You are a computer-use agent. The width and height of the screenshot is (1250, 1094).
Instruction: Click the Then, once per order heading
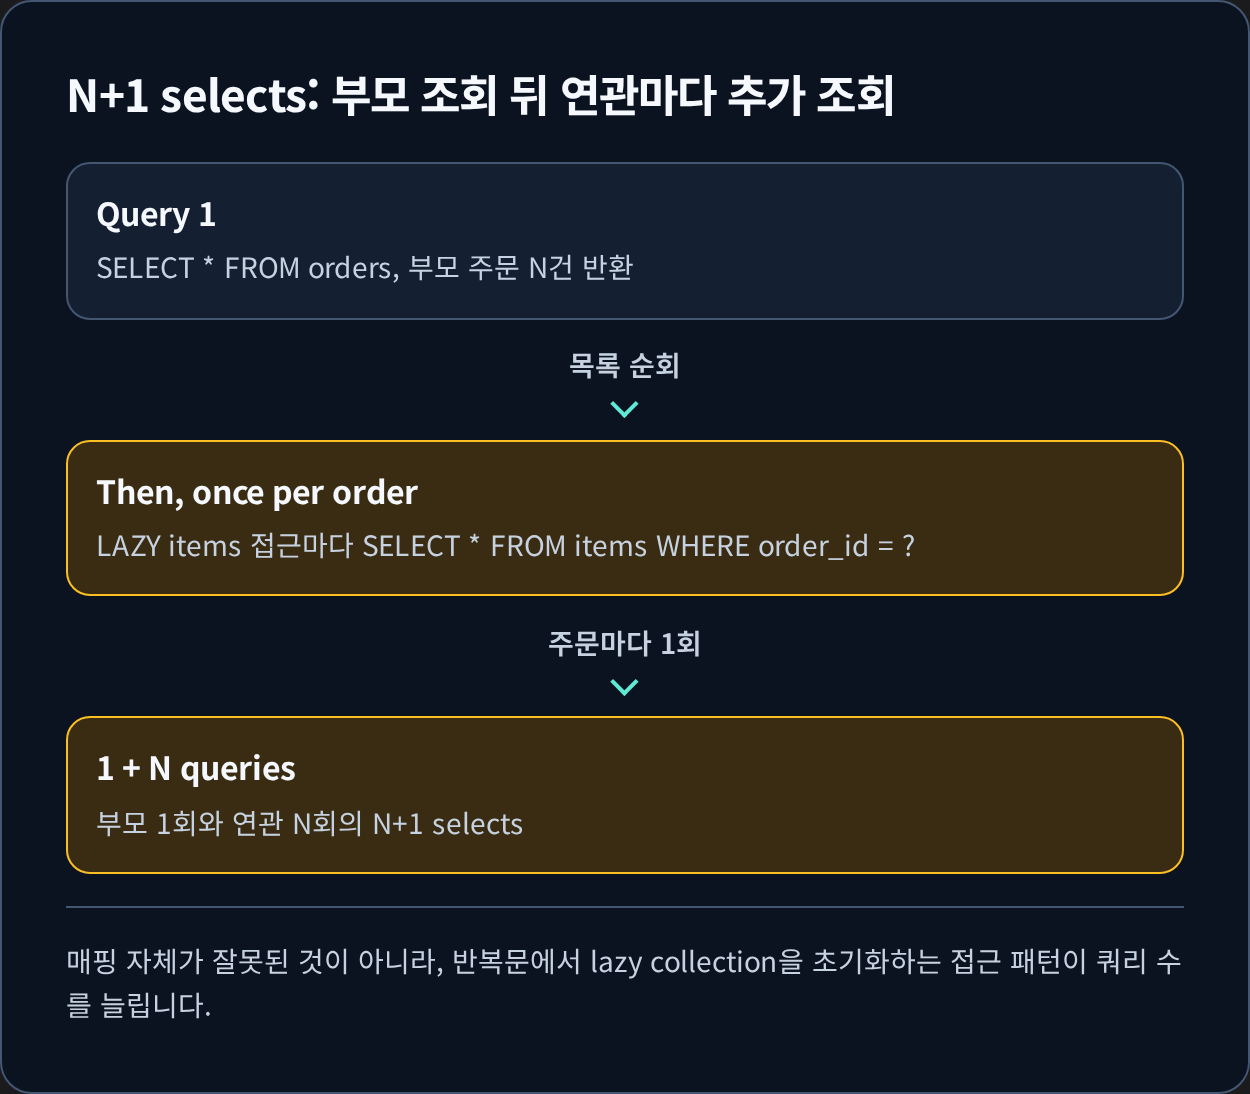coord(257,493)
